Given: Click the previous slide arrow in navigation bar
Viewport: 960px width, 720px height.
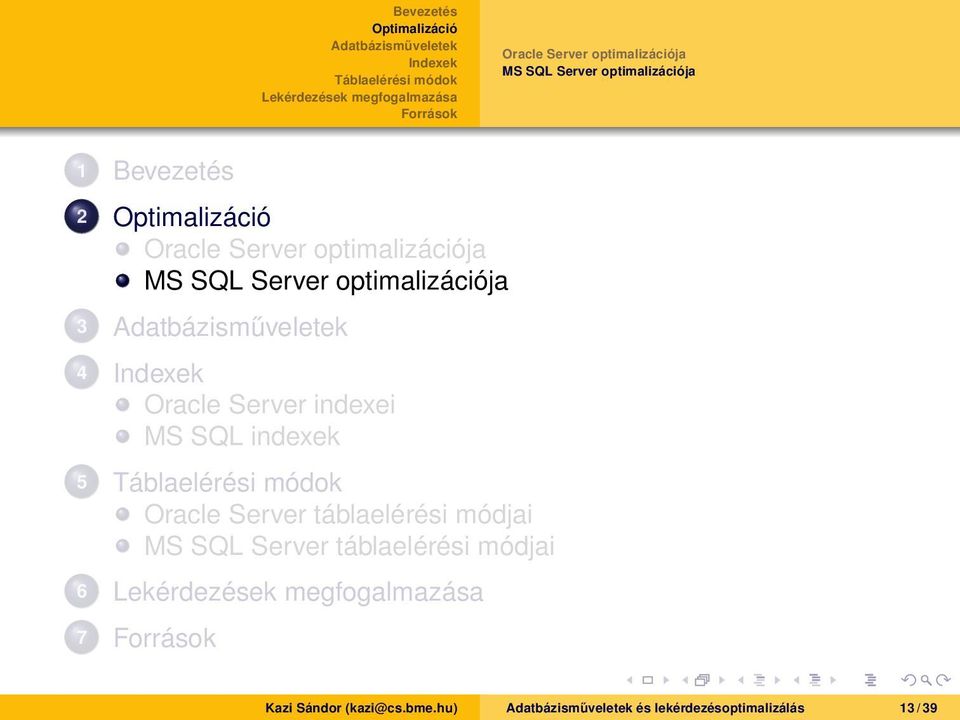Looking at the screenshot, I should (x=629, y=680).
